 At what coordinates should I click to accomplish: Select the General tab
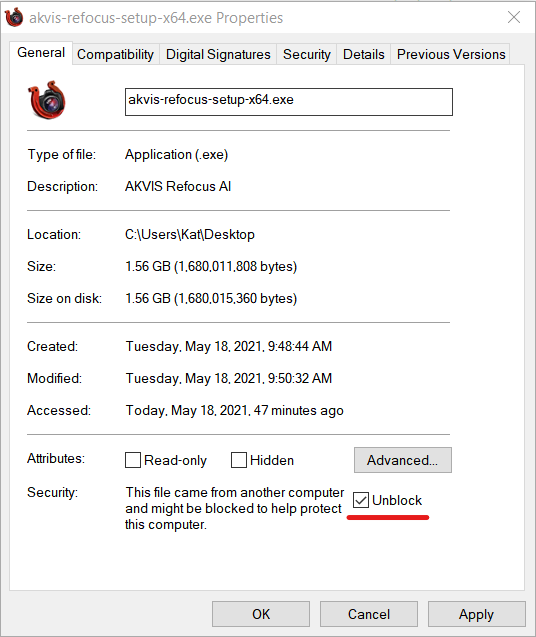tap(41, 53)
